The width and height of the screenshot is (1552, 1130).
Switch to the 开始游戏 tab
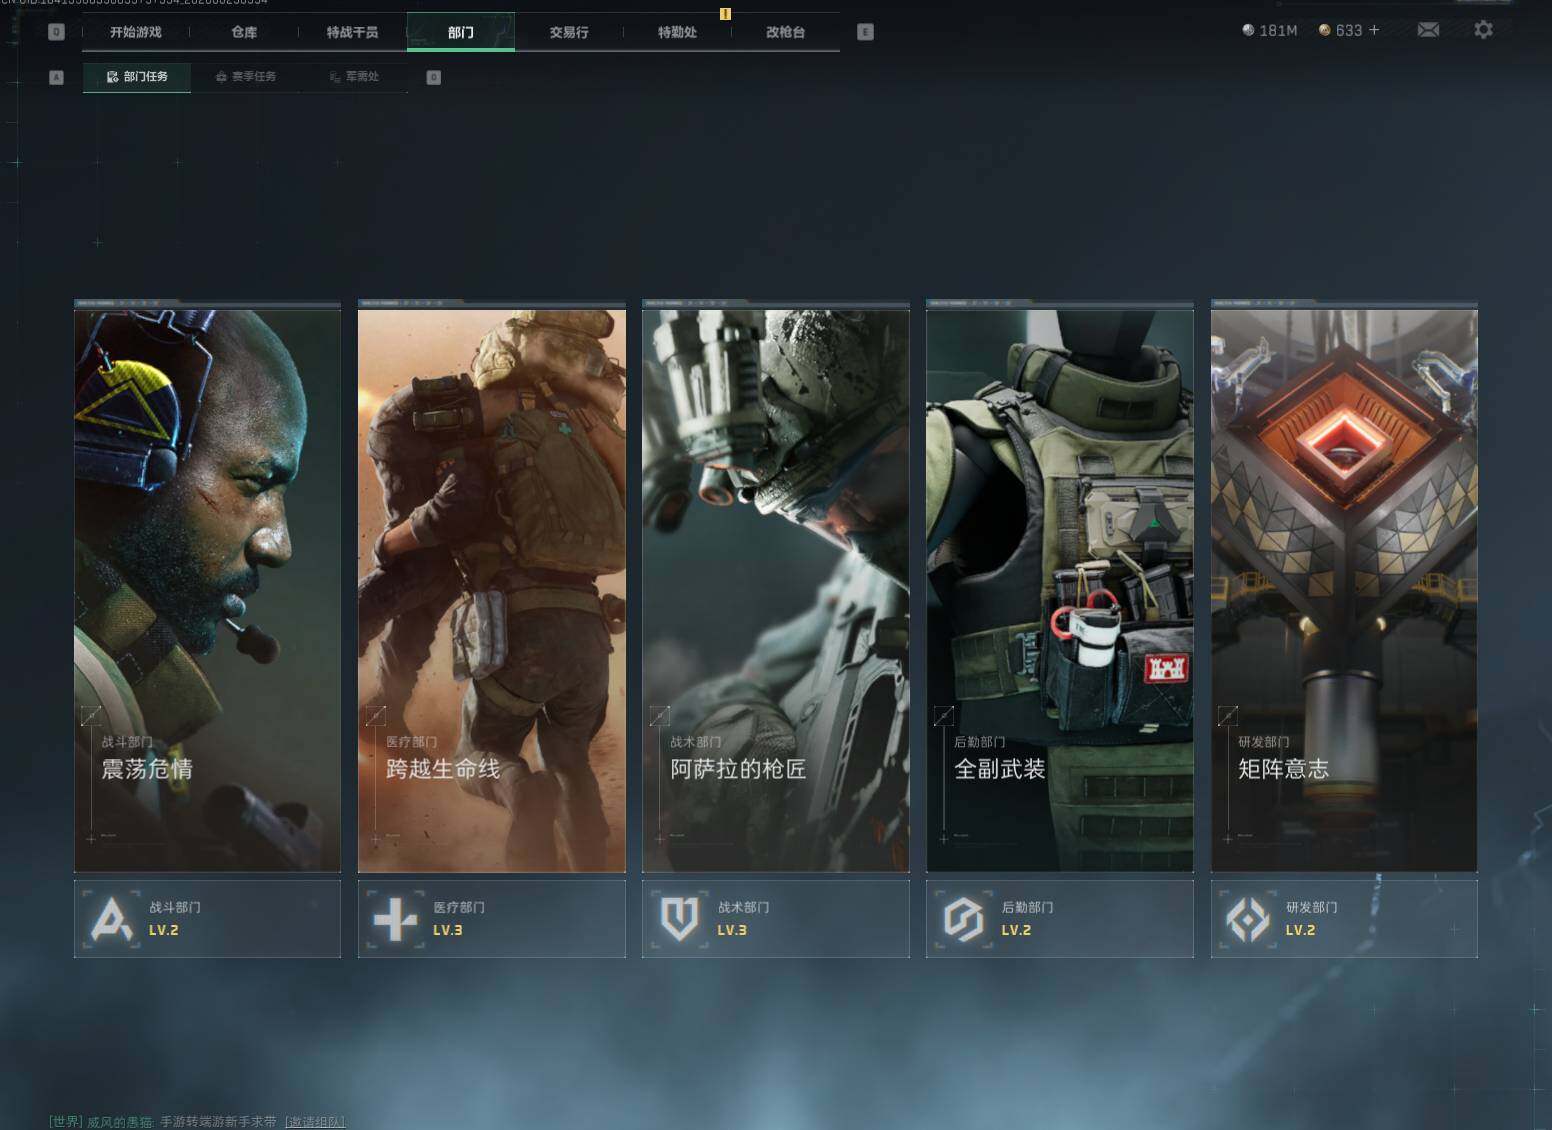pos(136,32)
